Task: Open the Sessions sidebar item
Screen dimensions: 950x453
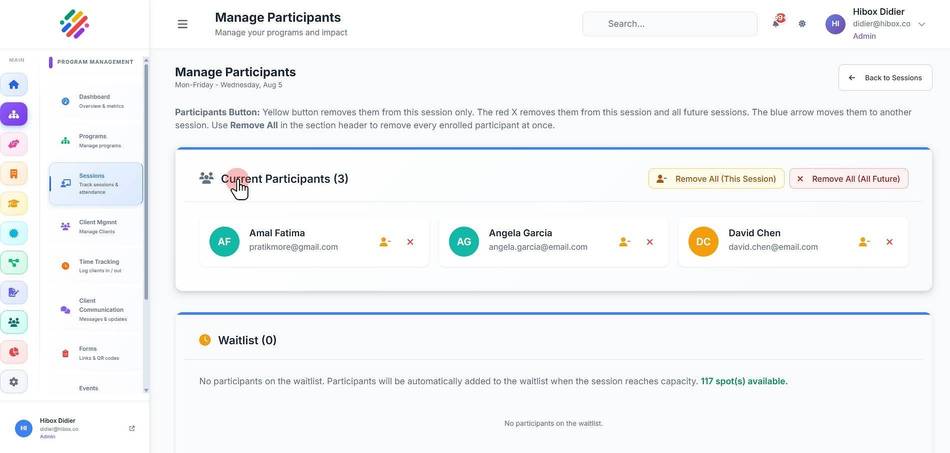Action: (96, 184)
